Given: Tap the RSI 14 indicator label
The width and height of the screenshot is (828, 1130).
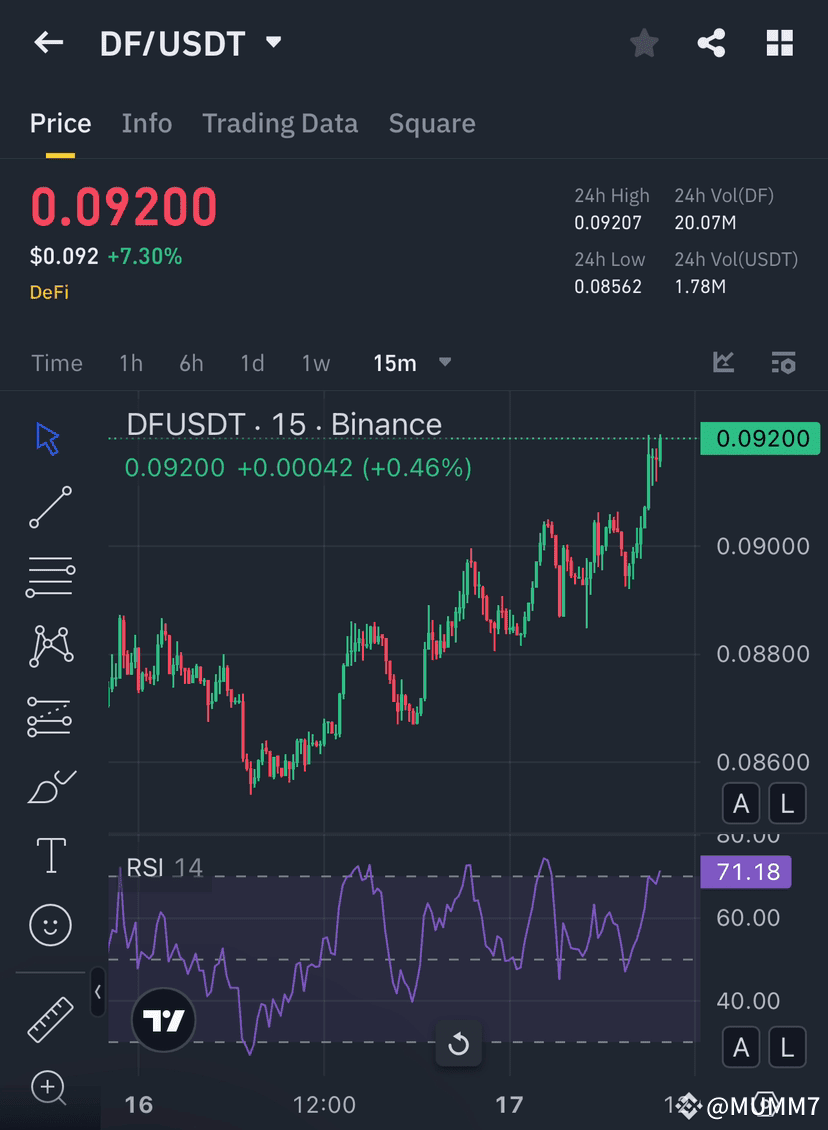Looking at the screenshot, I should click(164, 868).
